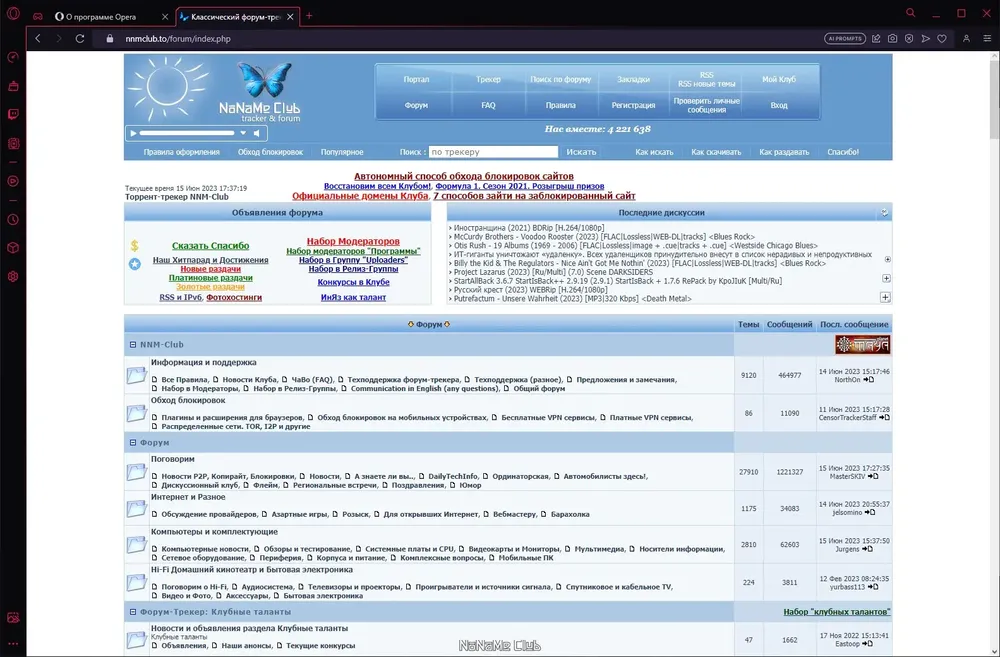Open sidebar settings via the gear icon

pyautogui.click(x=13, y=277)
